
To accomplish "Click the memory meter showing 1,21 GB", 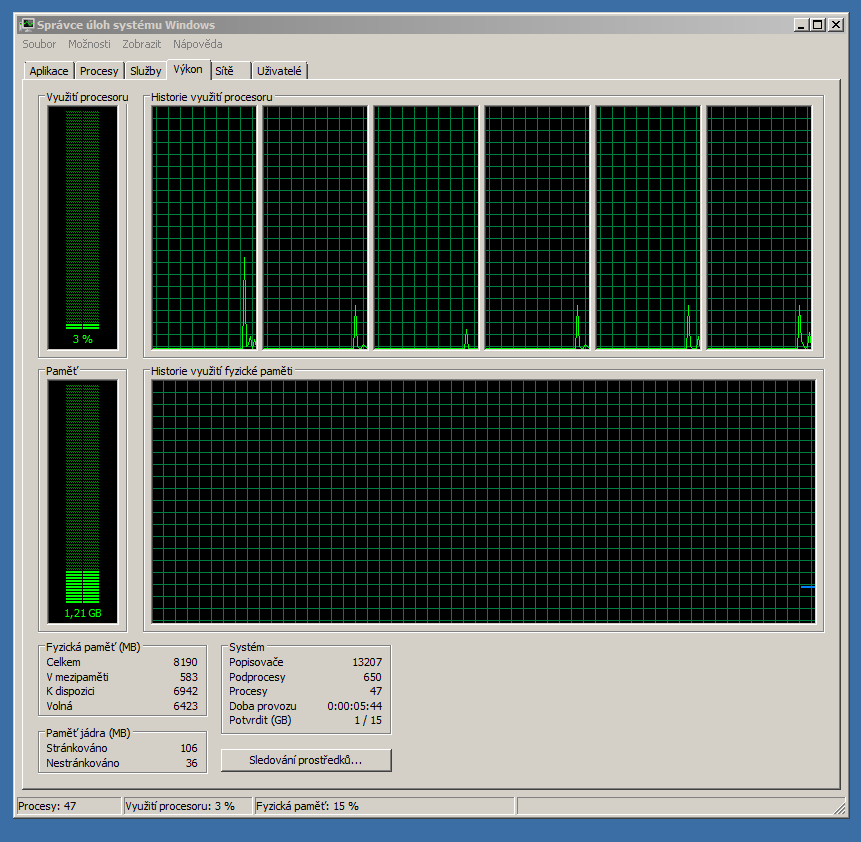I will tap(82, 501).
